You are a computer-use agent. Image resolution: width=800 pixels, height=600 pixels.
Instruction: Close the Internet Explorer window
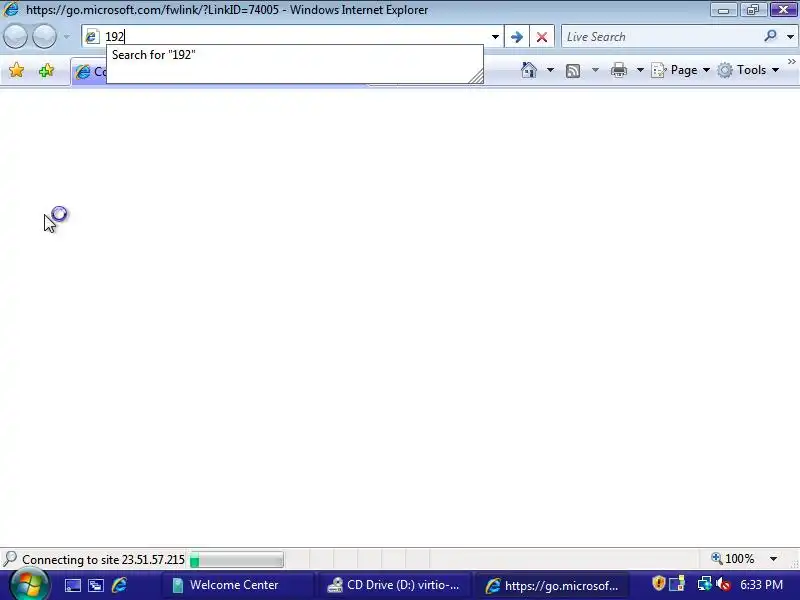pos(783,9)
